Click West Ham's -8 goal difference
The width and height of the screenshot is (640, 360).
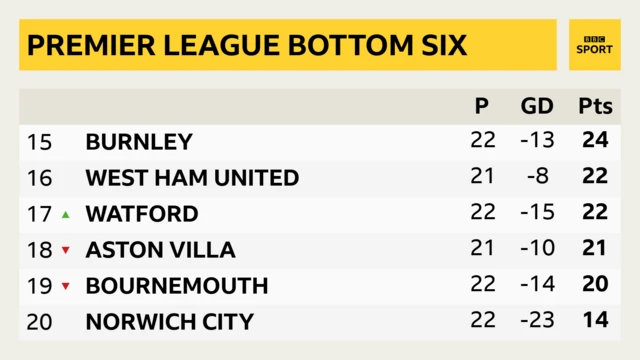point(538,176)
